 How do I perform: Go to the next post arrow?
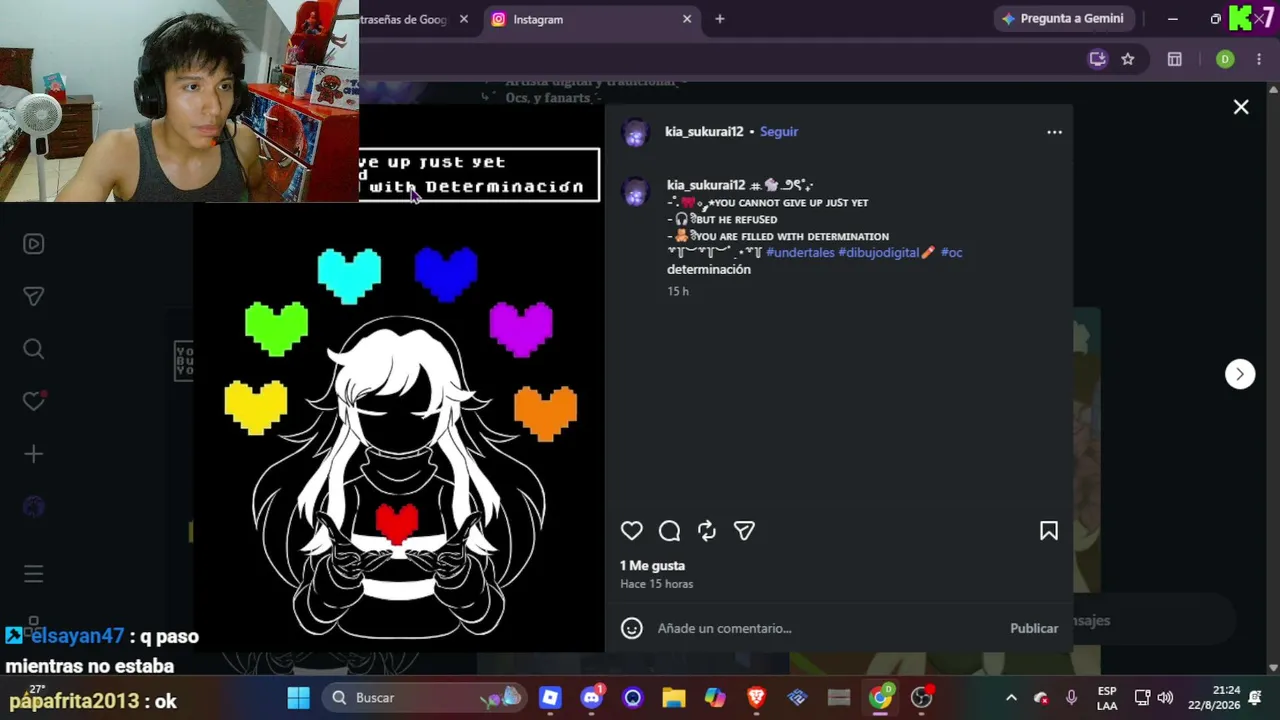click(1240, 374)
